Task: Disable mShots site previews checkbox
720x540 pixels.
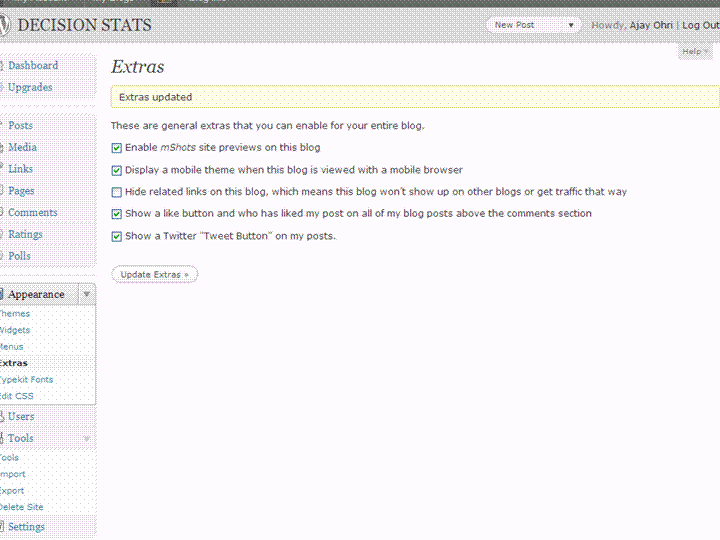Action: tap(117, 148)
